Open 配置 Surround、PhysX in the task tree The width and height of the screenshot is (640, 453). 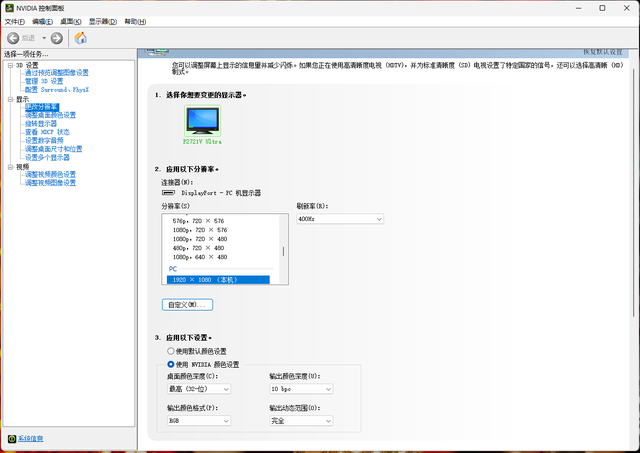tap(57, 90)
